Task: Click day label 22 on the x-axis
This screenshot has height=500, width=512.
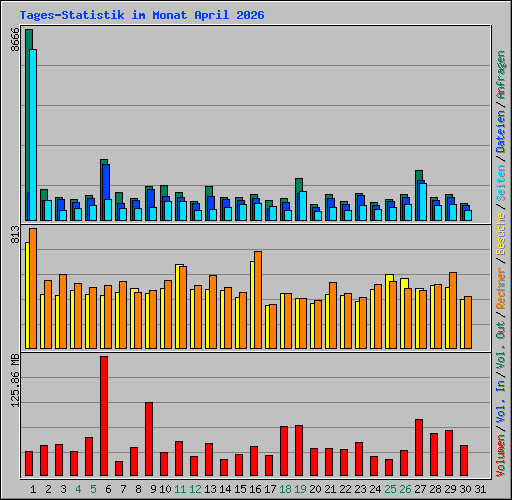Action: click(x=345, y=489)
